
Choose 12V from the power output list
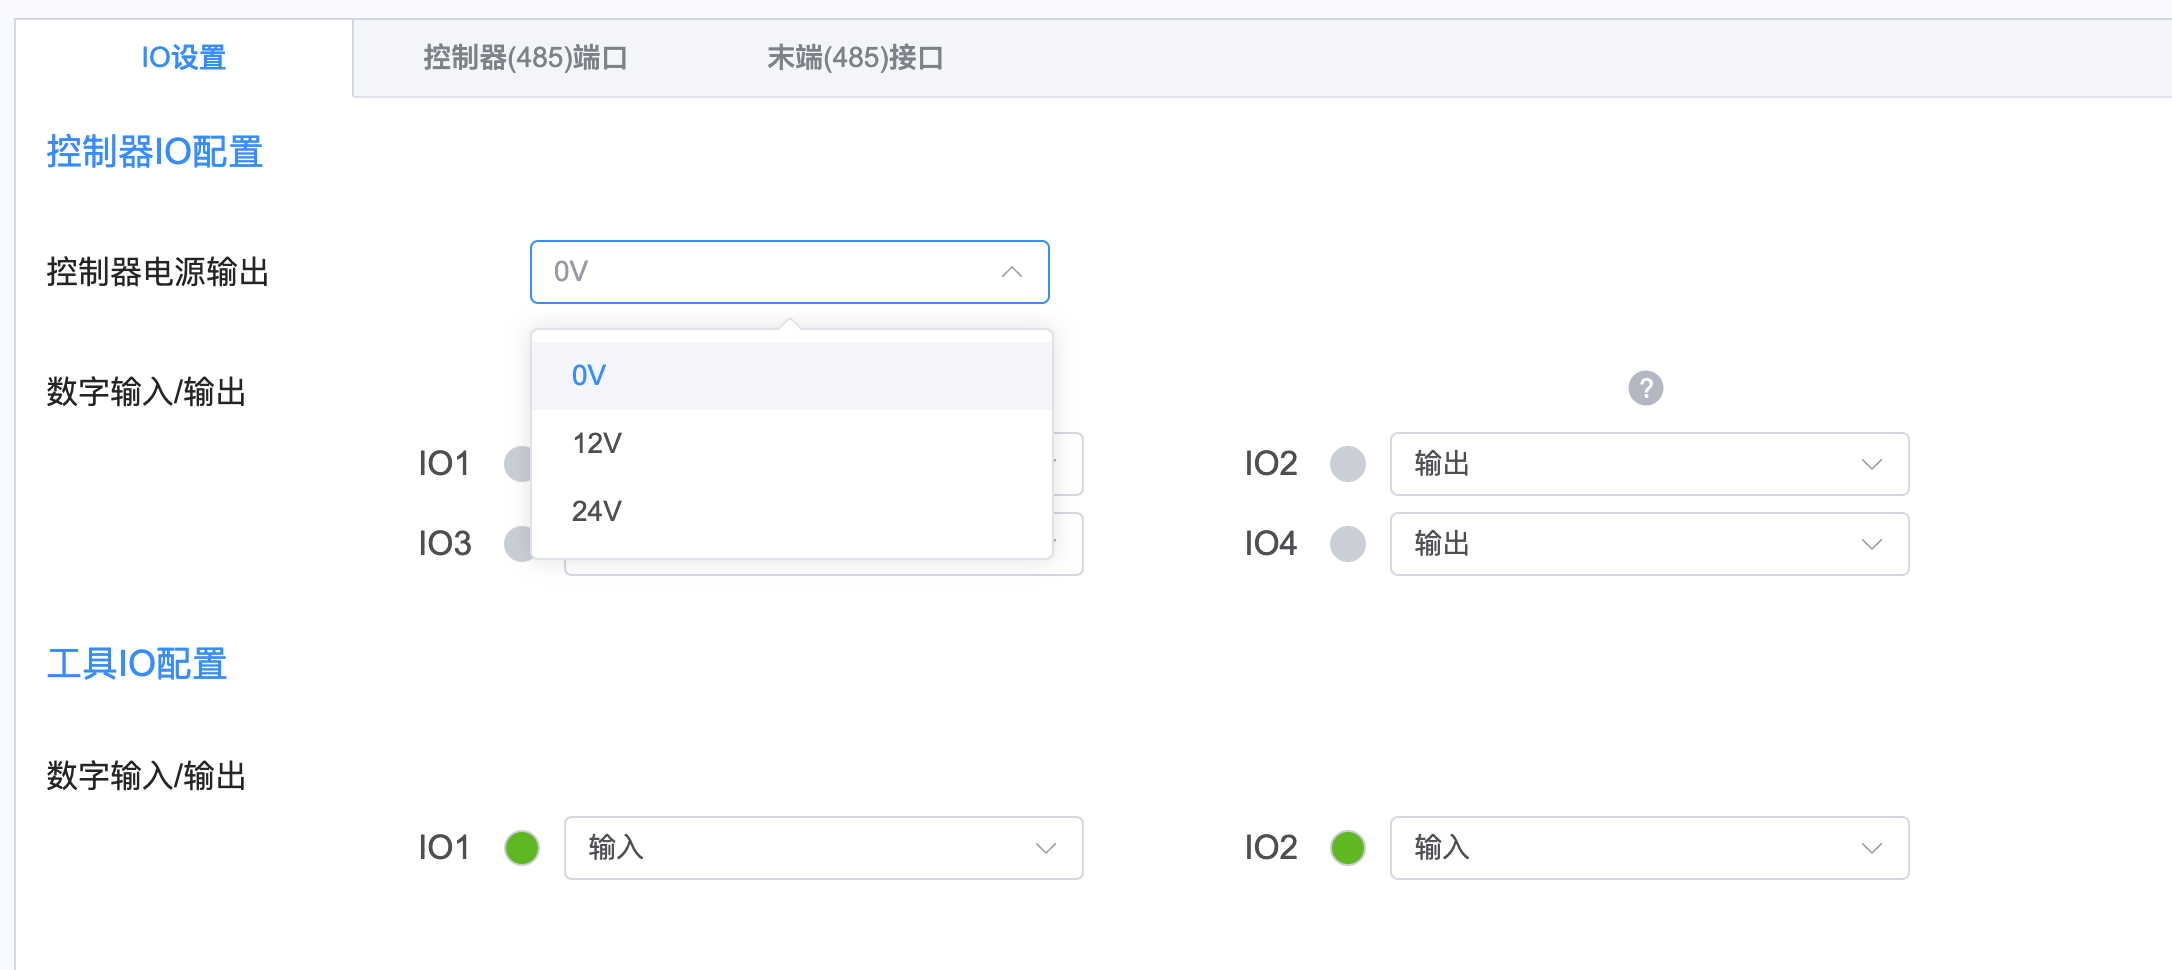point(790,443)
